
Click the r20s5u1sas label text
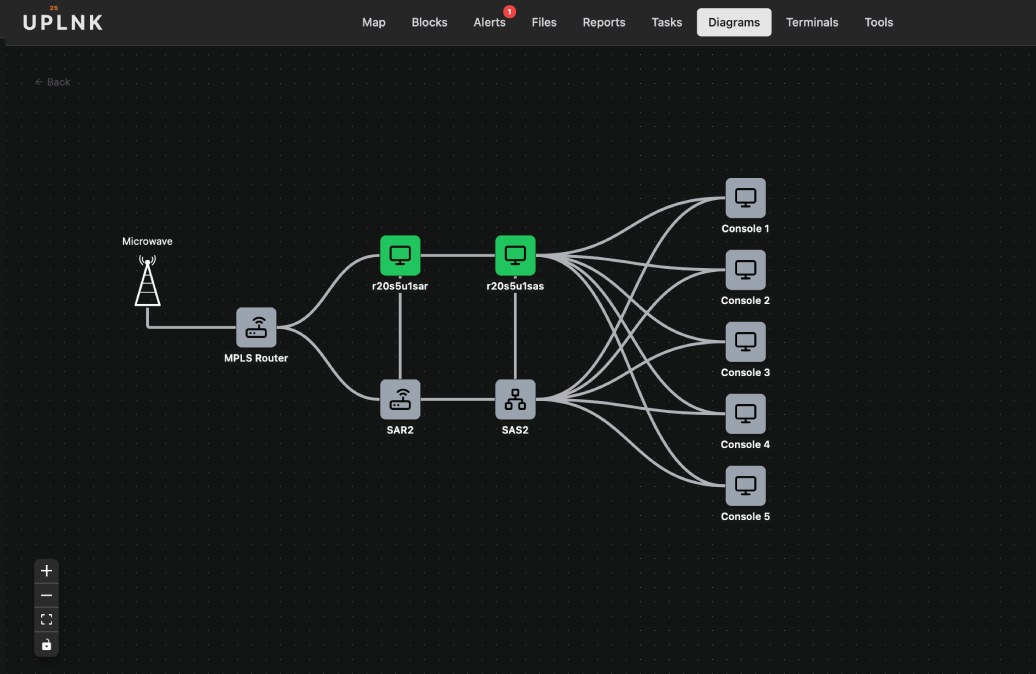pos(515,286)
